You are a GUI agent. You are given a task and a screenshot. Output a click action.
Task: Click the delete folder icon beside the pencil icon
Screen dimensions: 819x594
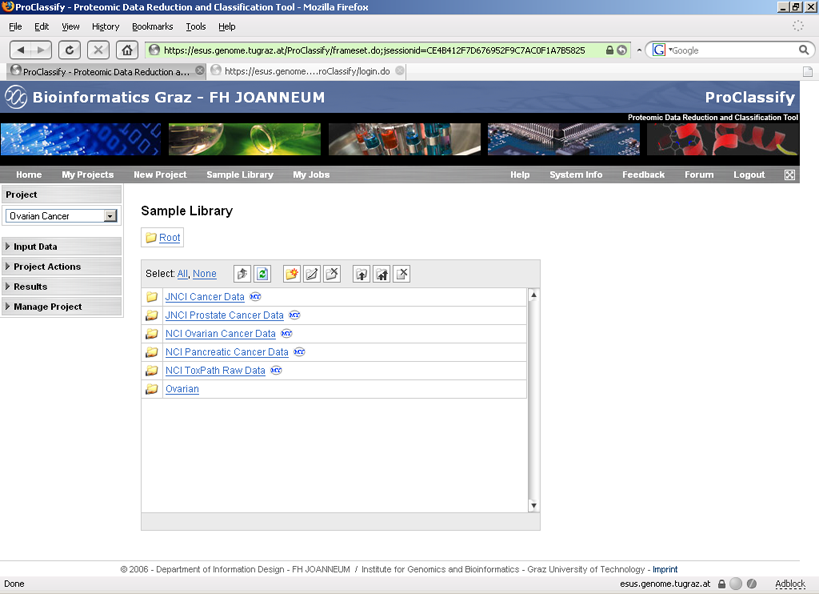coord(332,274)
